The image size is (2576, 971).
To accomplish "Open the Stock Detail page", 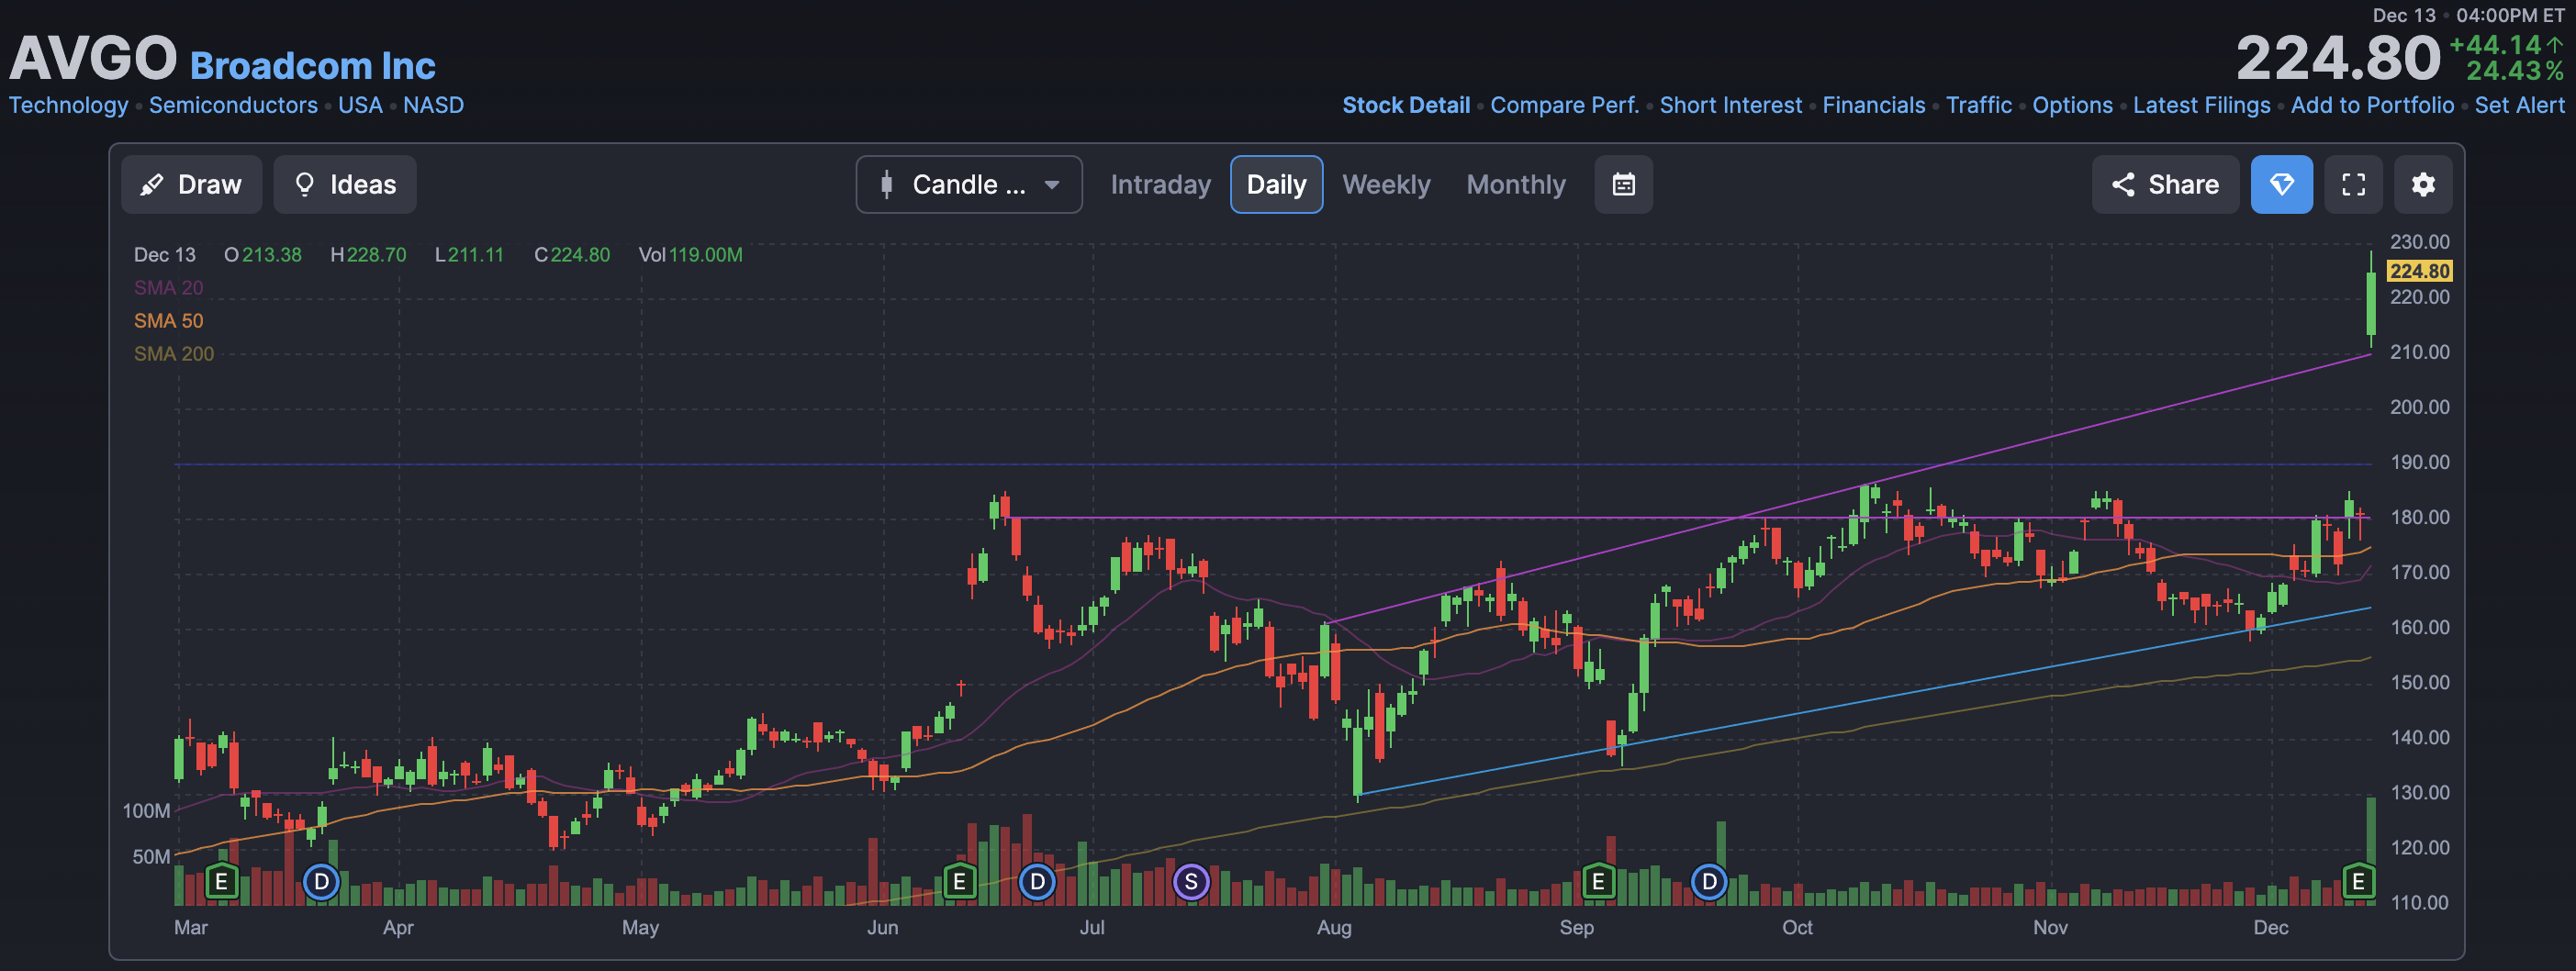I will click(x=1405, y=105).
